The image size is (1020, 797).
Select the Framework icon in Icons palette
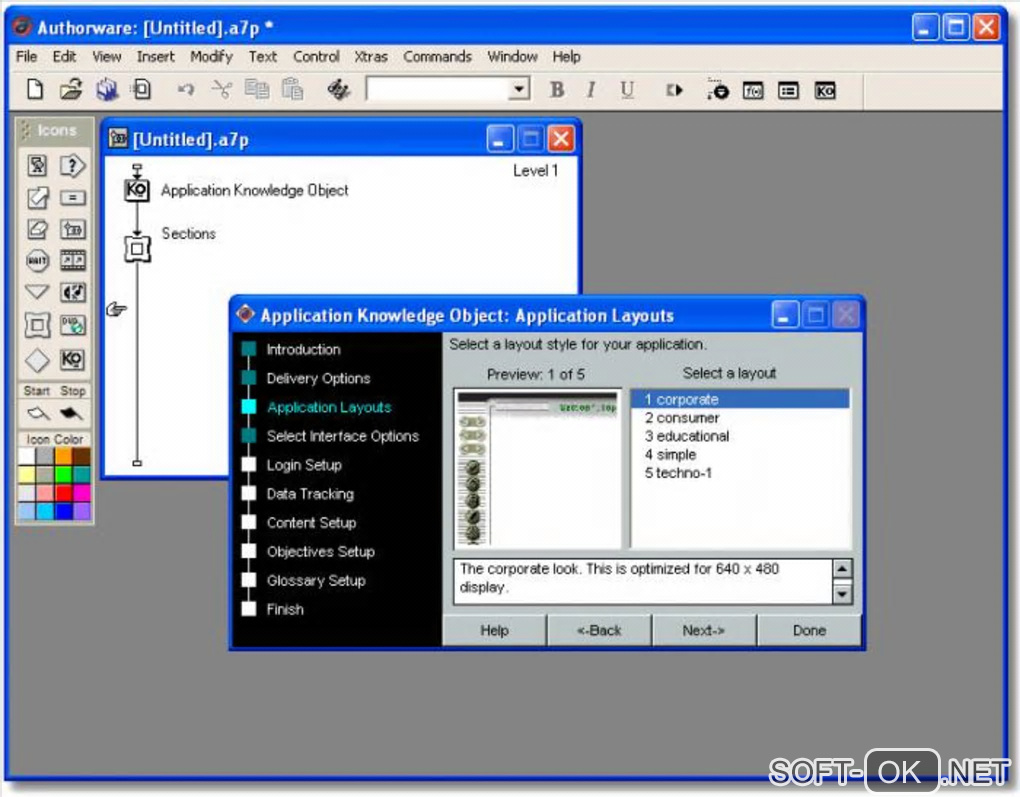(37, 325)
